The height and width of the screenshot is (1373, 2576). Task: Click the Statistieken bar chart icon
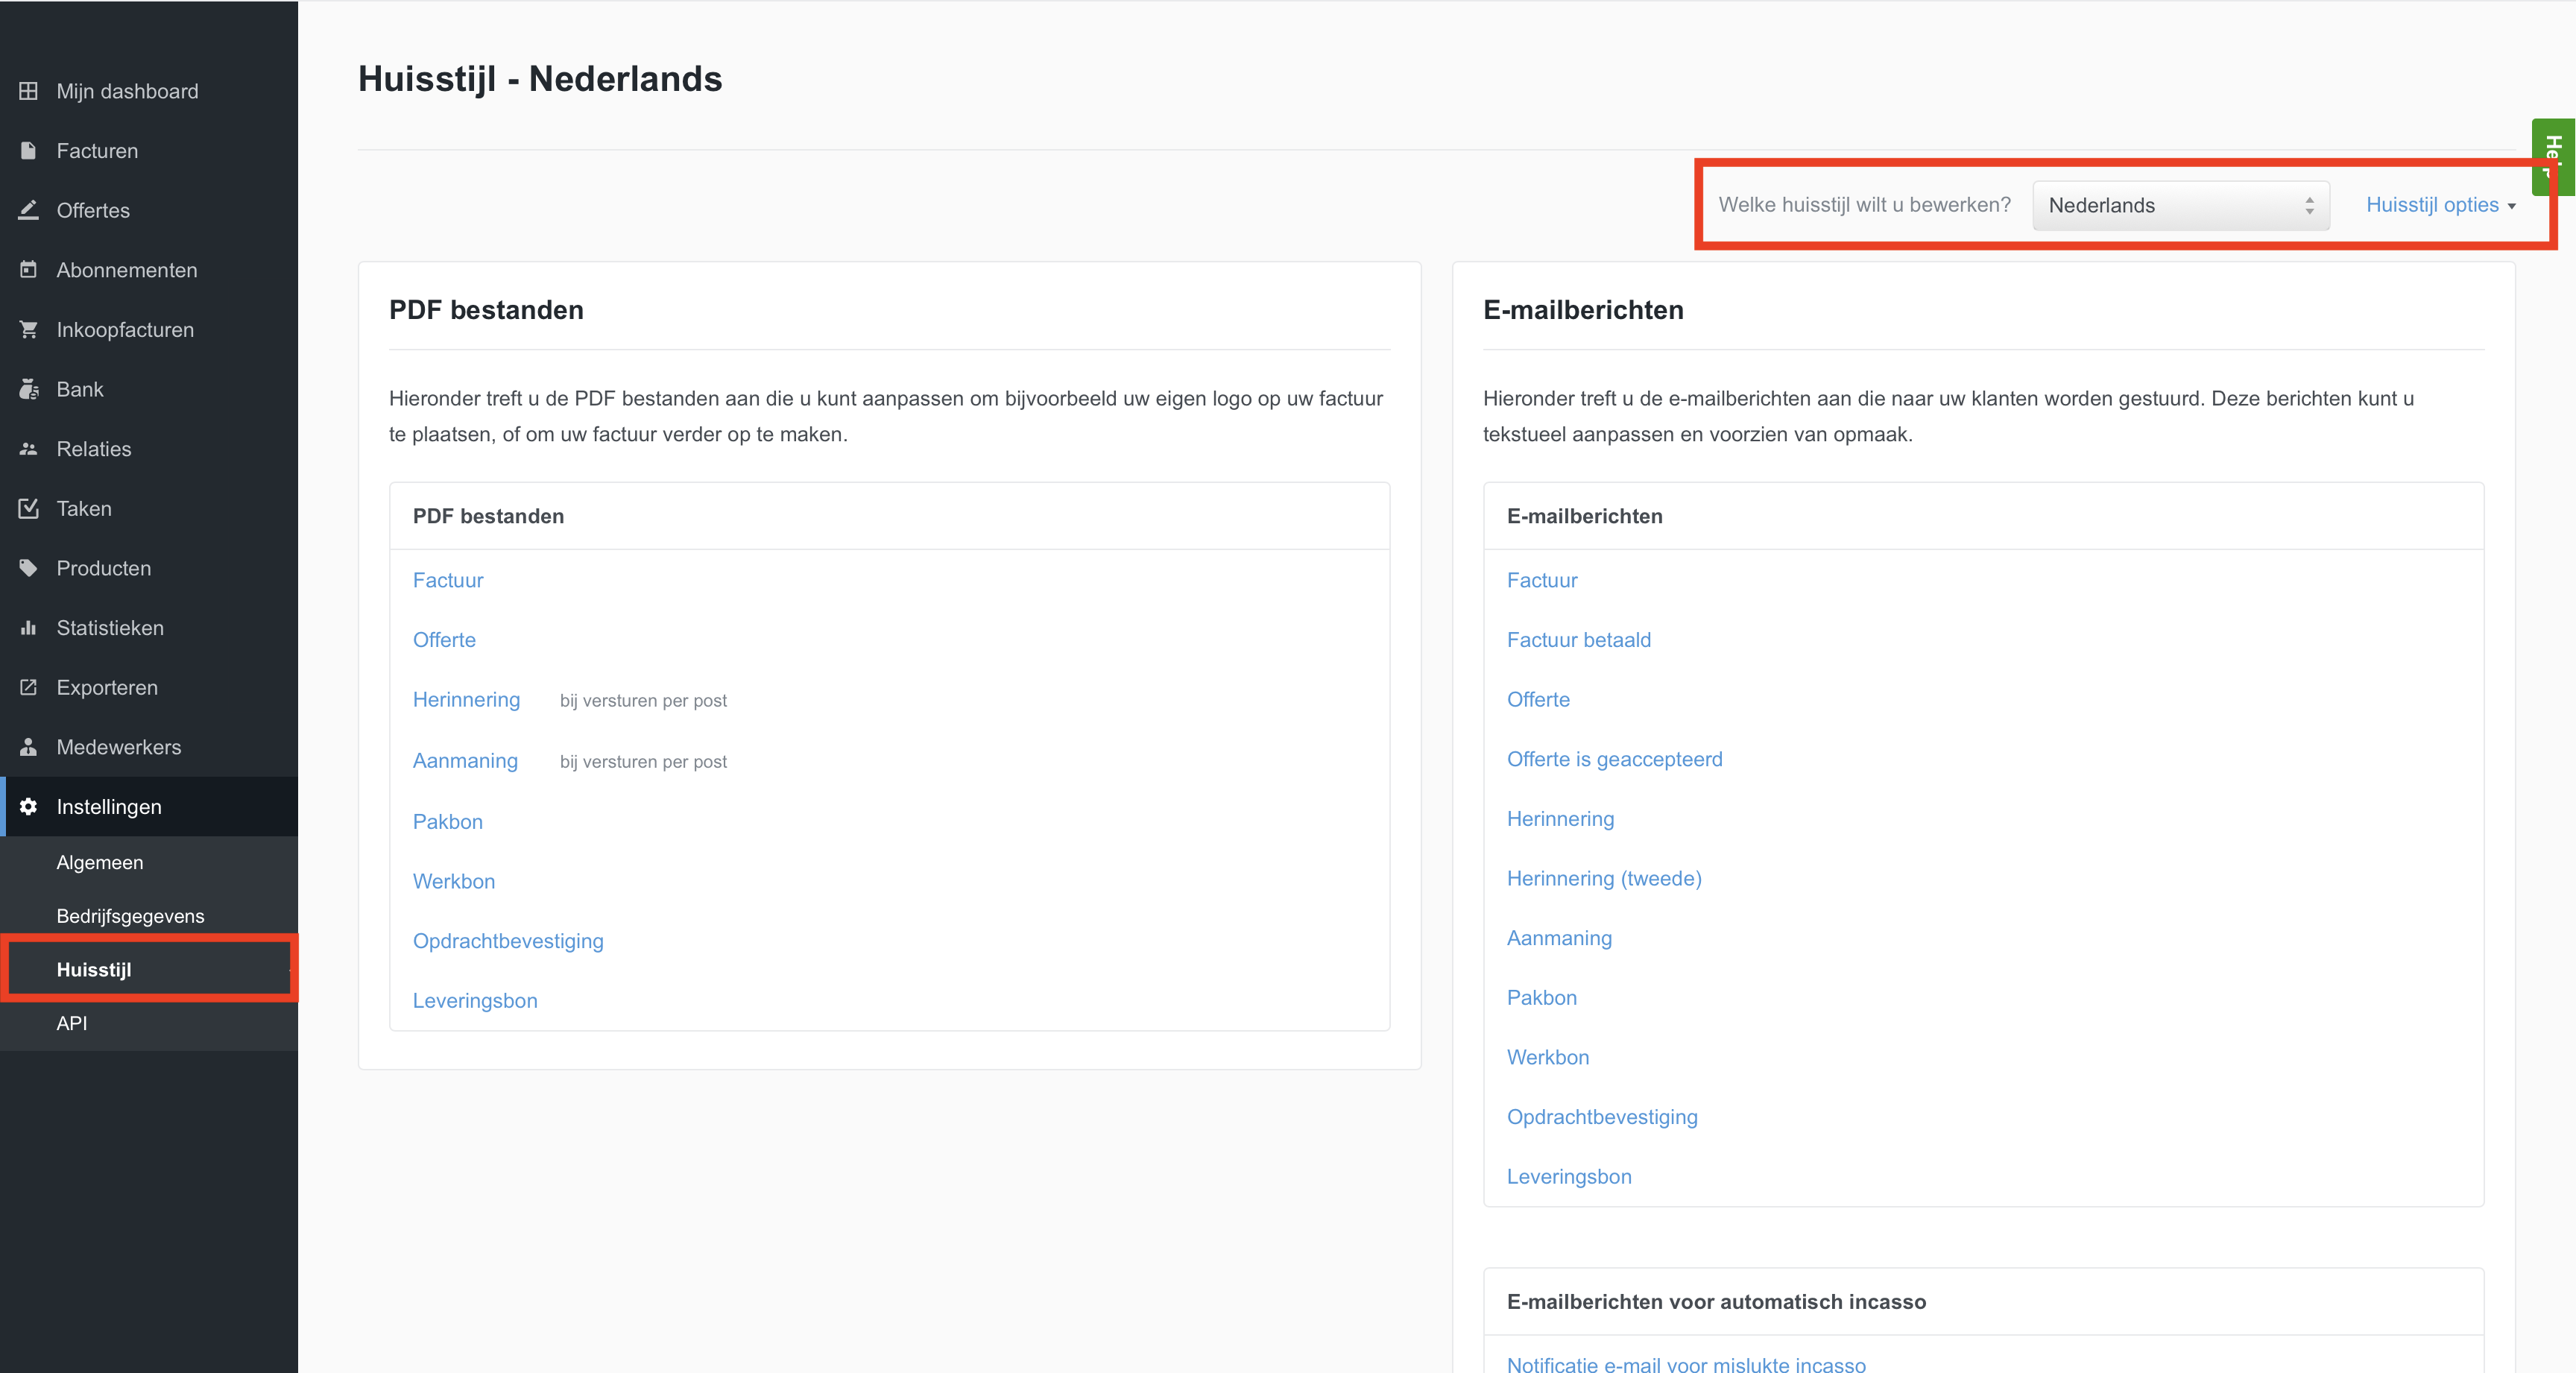(x=28, y=628)
